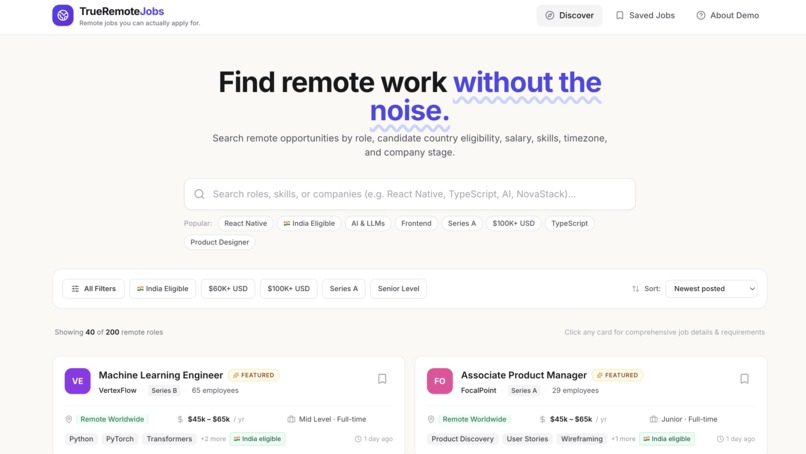Select the $100K+ USD popular tag

pos(514,223)
